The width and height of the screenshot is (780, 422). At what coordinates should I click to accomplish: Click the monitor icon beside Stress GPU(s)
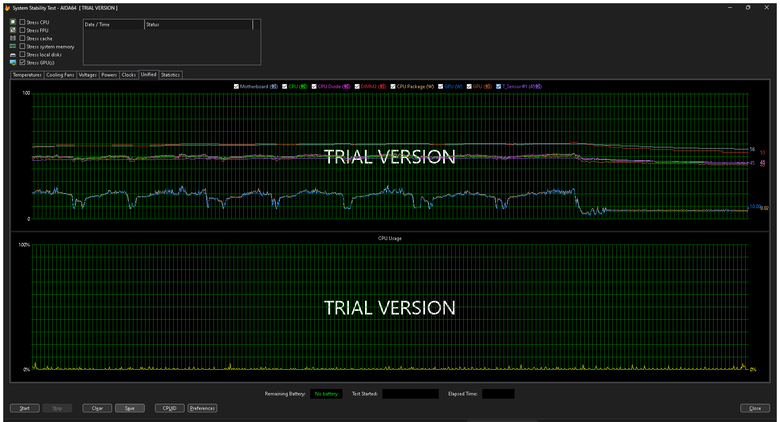[13, 62]
